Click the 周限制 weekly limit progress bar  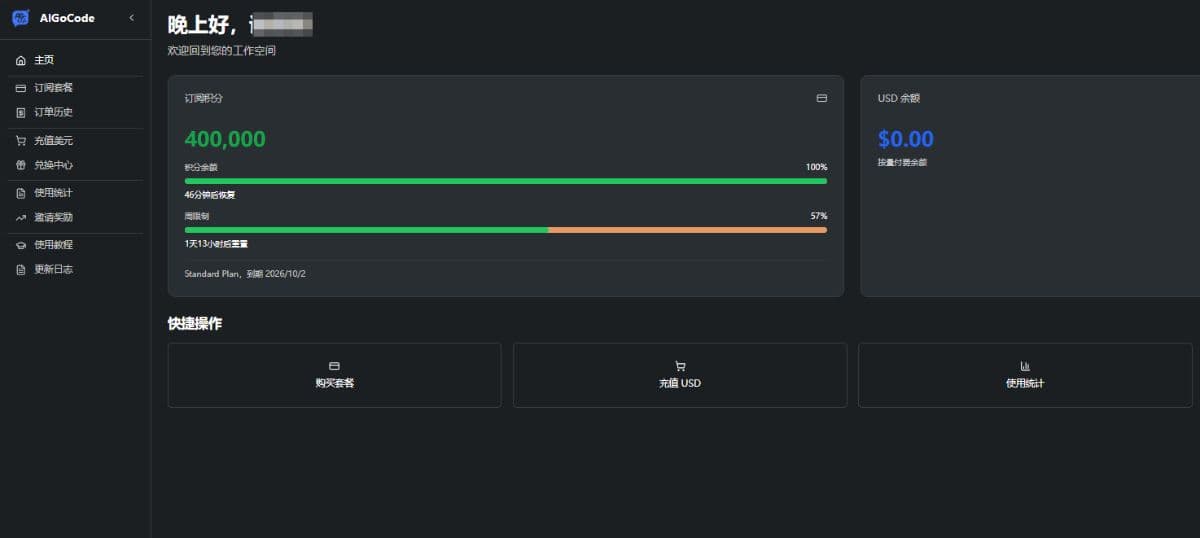[x=505, y=230]
